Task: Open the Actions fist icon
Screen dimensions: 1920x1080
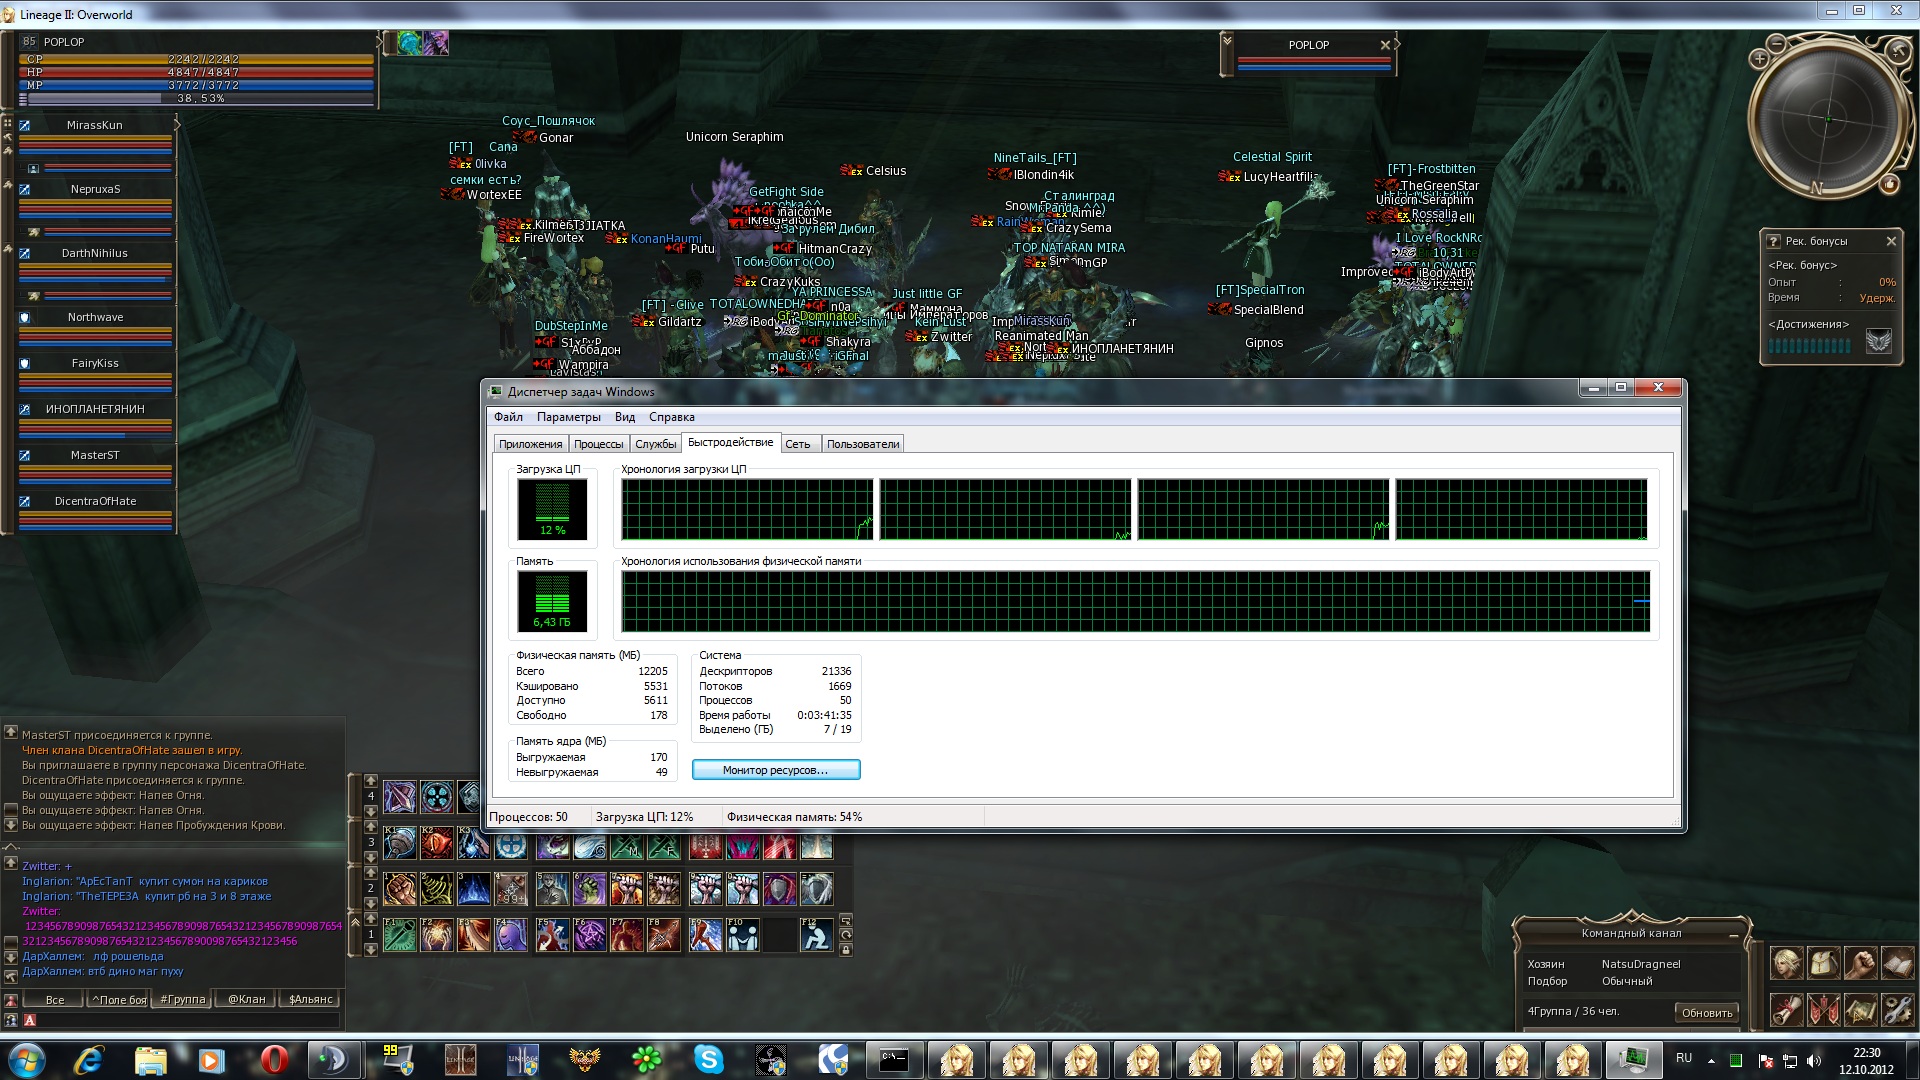Action: click(1861, 963)
